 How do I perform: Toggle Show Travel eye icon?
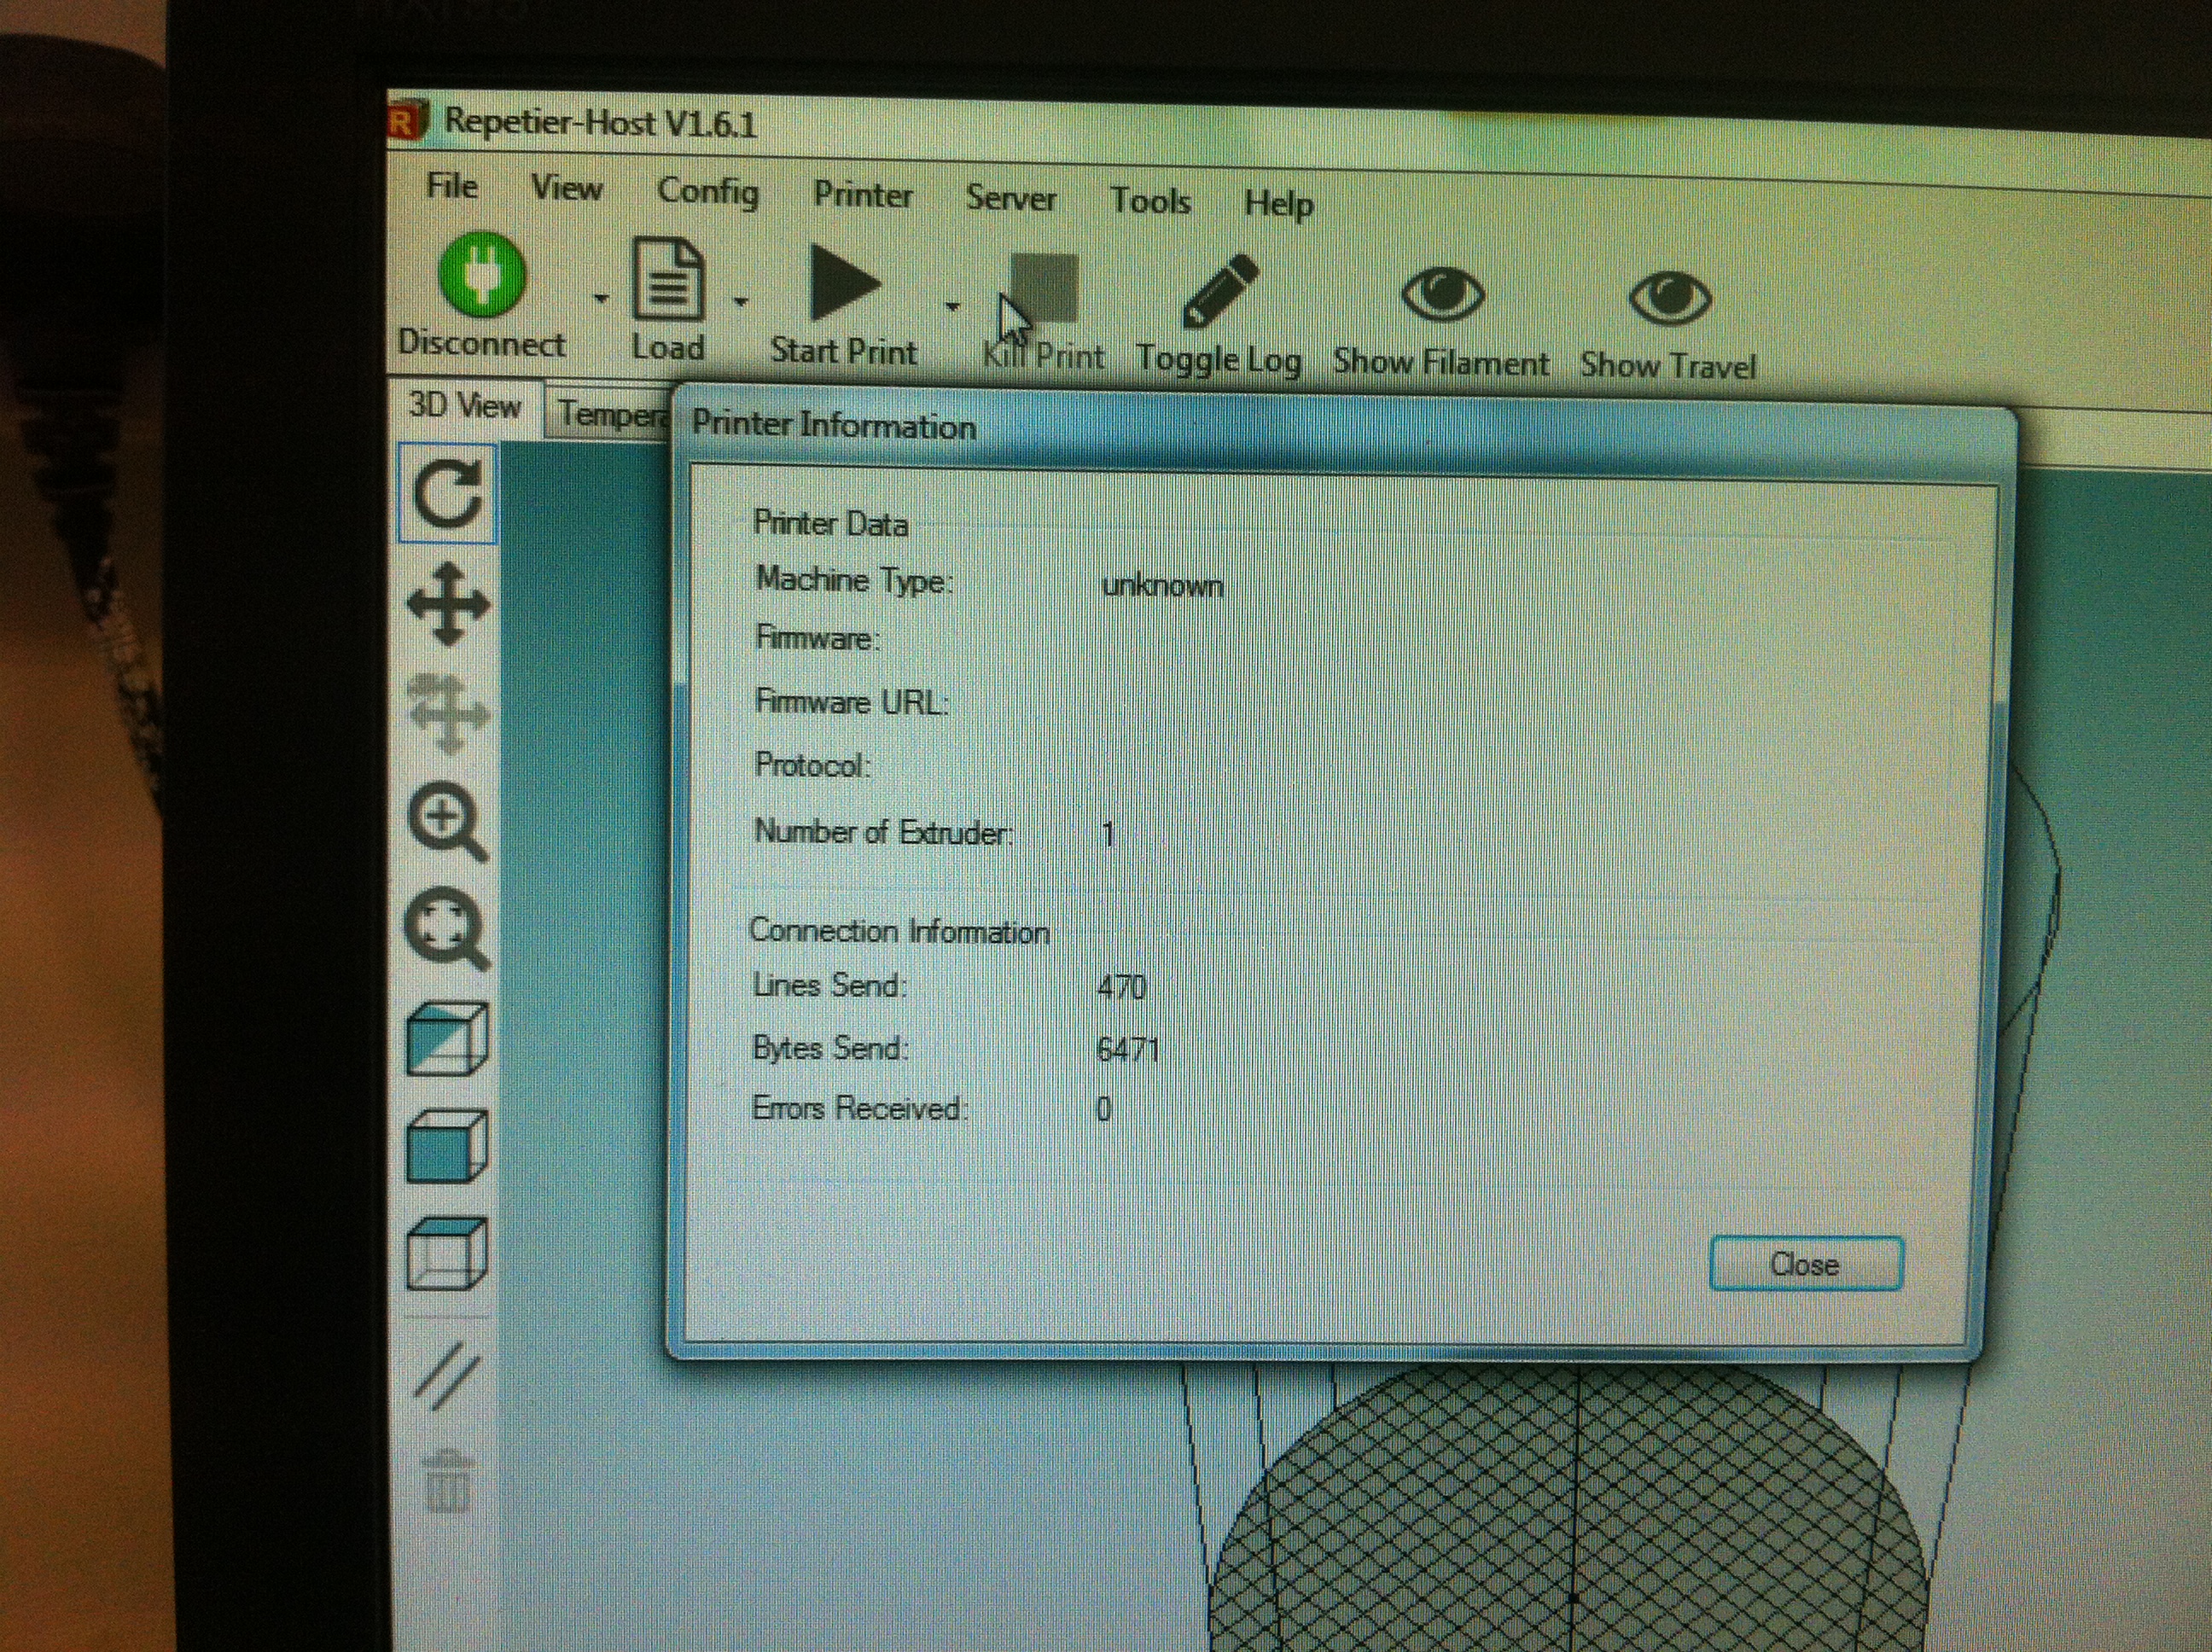(x=1669, y=298)
